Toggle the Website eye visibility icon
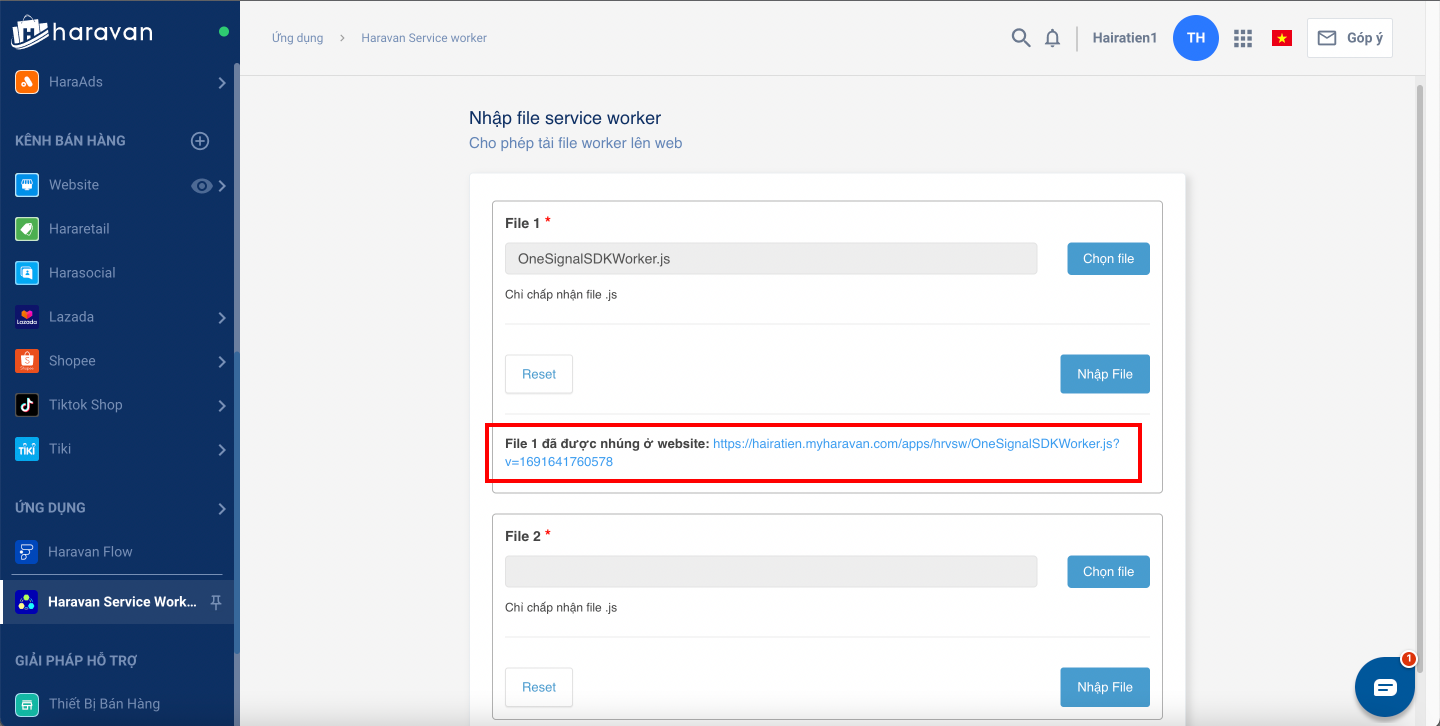This screenshot has height=726, width=1440. (x=201, y=185)
